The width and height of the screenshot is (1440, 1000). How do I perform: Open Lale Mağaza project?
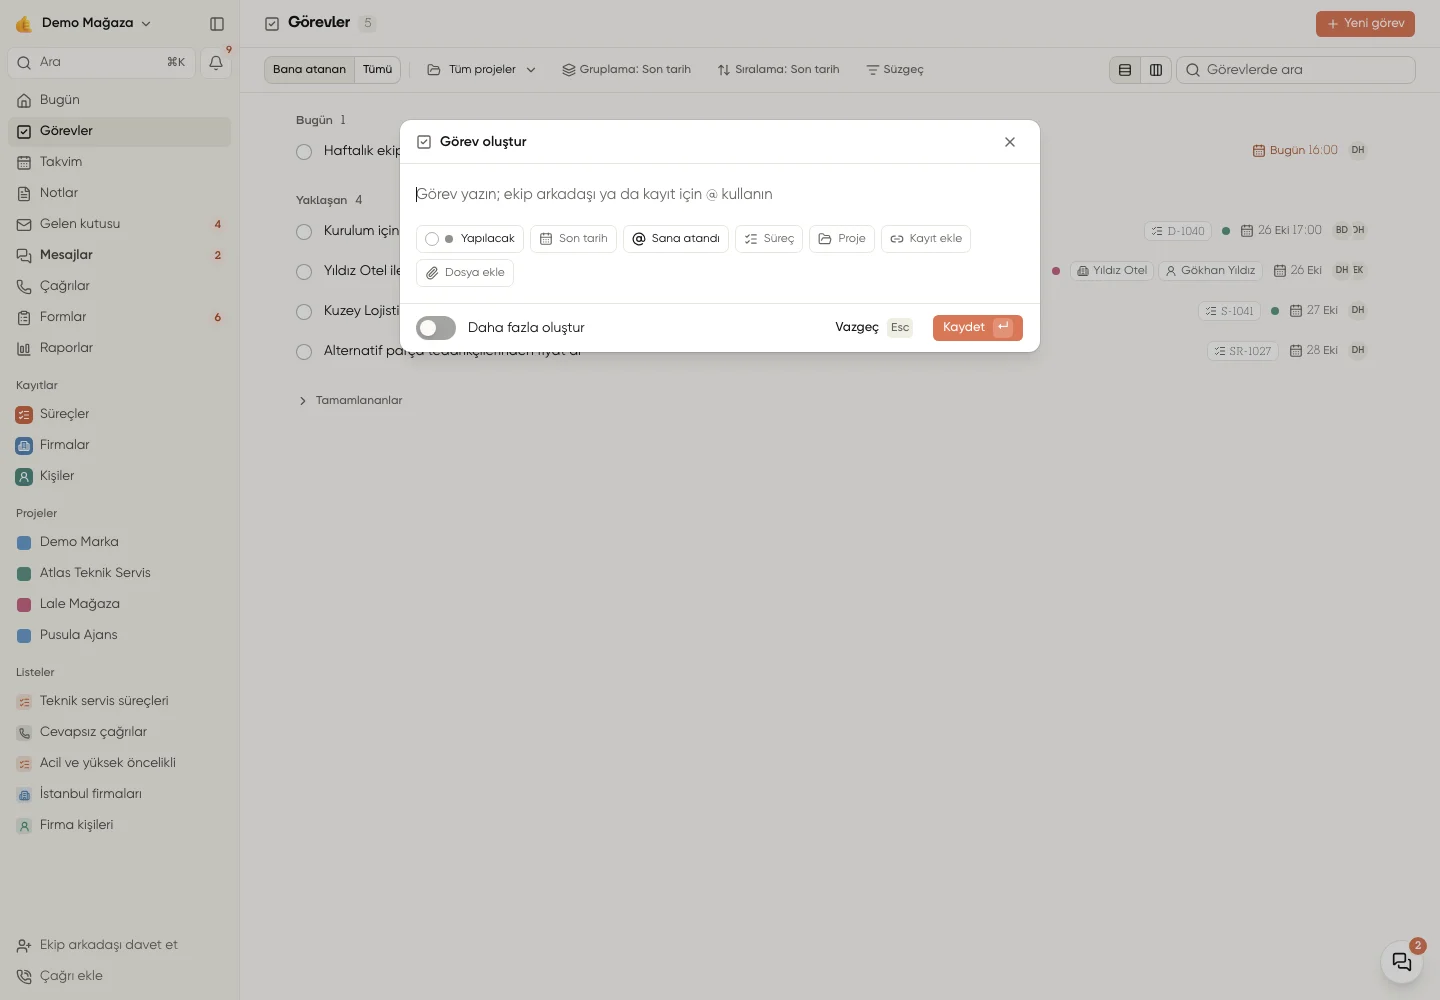(120, 604)
